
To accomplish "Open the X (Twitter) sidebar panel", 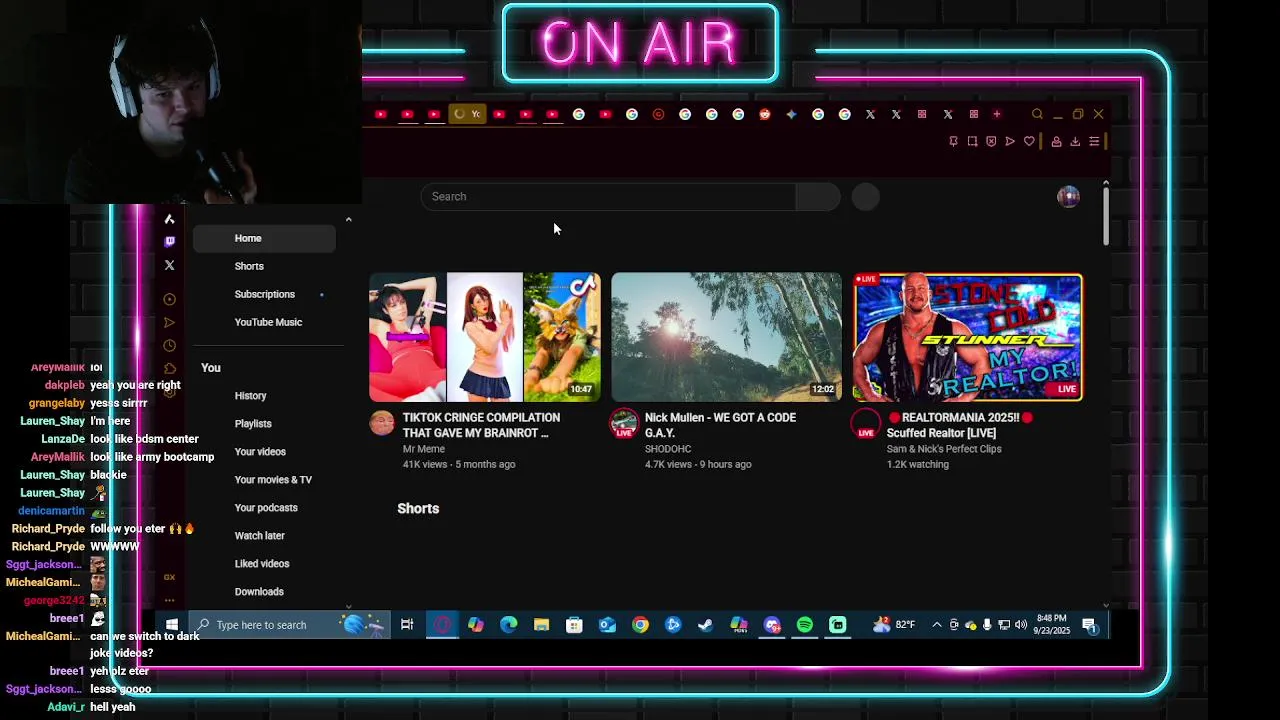I will point(169,265).
